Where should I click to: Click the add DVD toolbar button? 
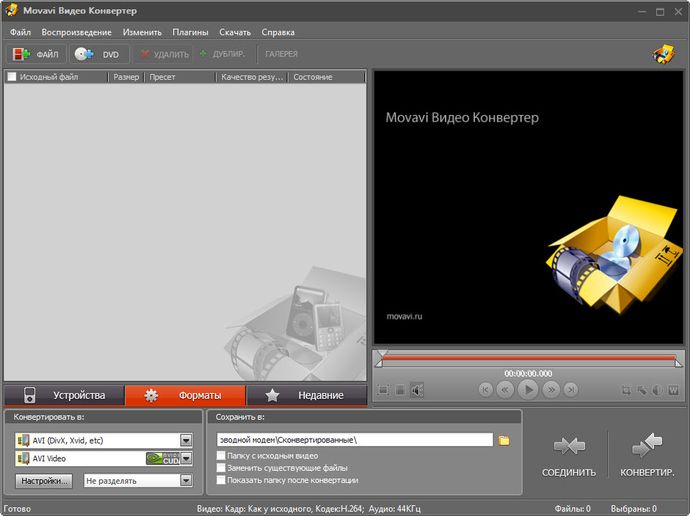pyautogui.click(x=99, y=54)
